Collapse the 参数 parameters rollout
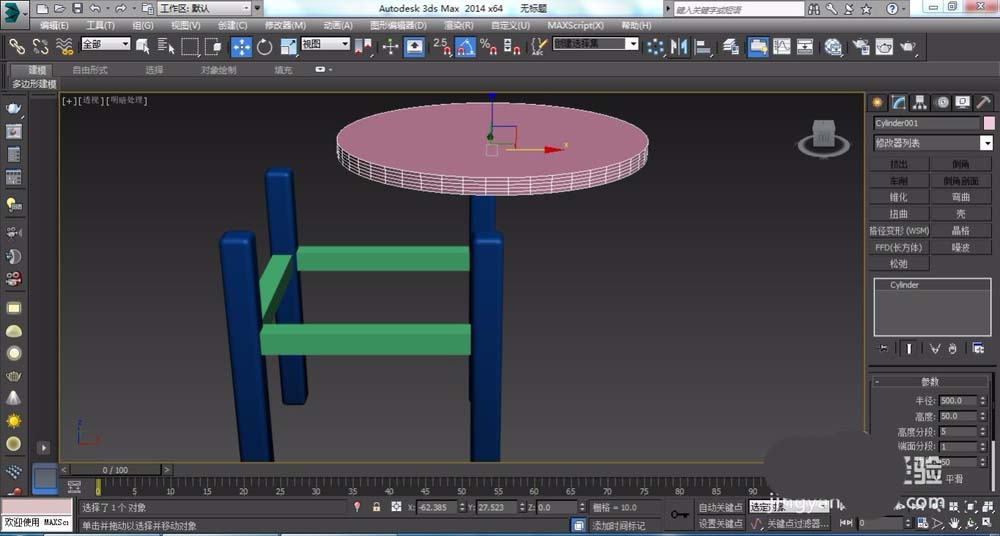 pyautogui.click(x=930, y=382)
